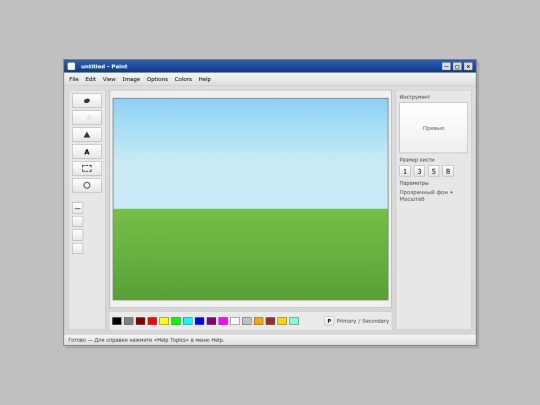The image size is (540, 405).
Task: Toggle the P primary/secondary color button
Action: [329, 321]
